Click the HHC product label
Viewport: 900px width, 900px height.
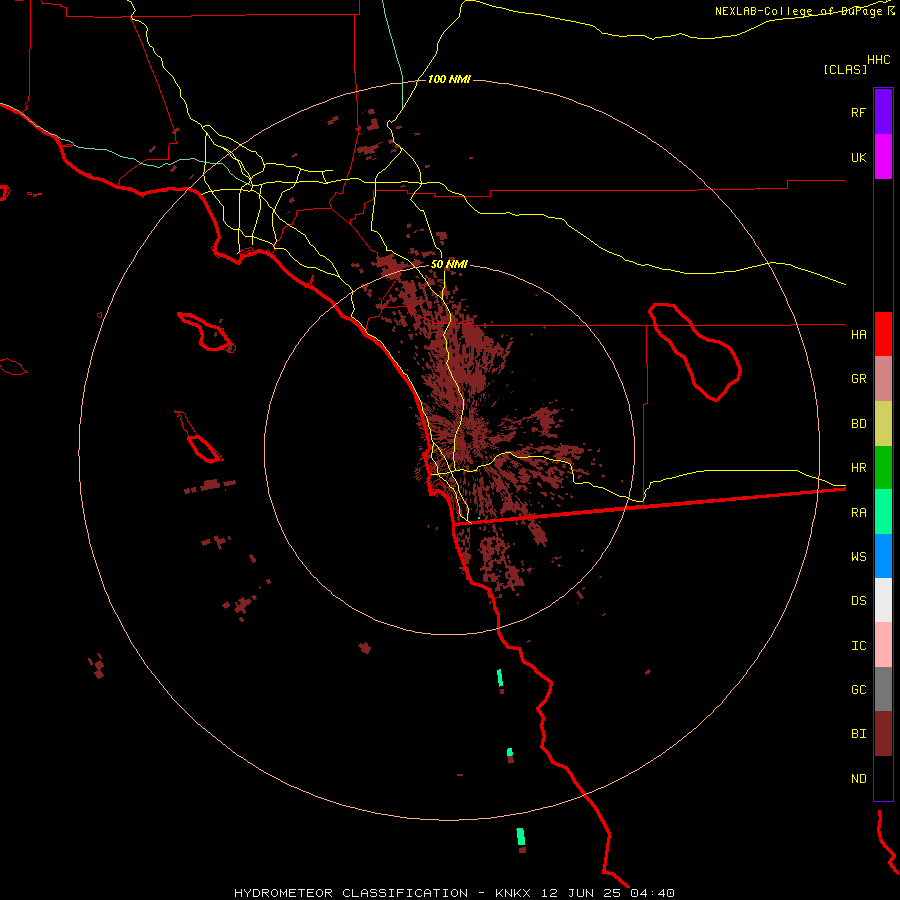click(879, 60)
